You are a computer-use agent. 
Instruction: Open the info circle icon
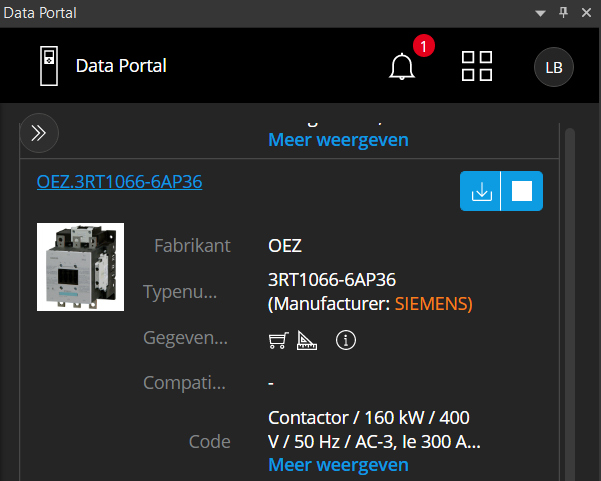click(x=346, y=340)
